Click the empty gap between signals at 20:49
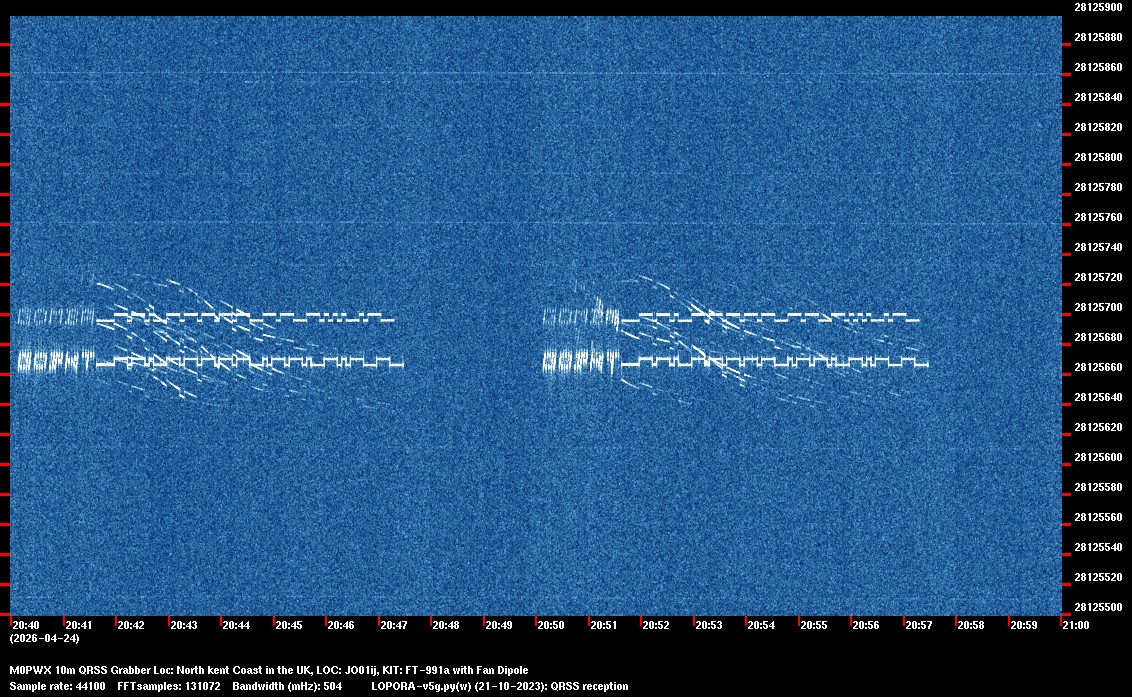This screenshot has width=1132, height=697. coord(498,340)
